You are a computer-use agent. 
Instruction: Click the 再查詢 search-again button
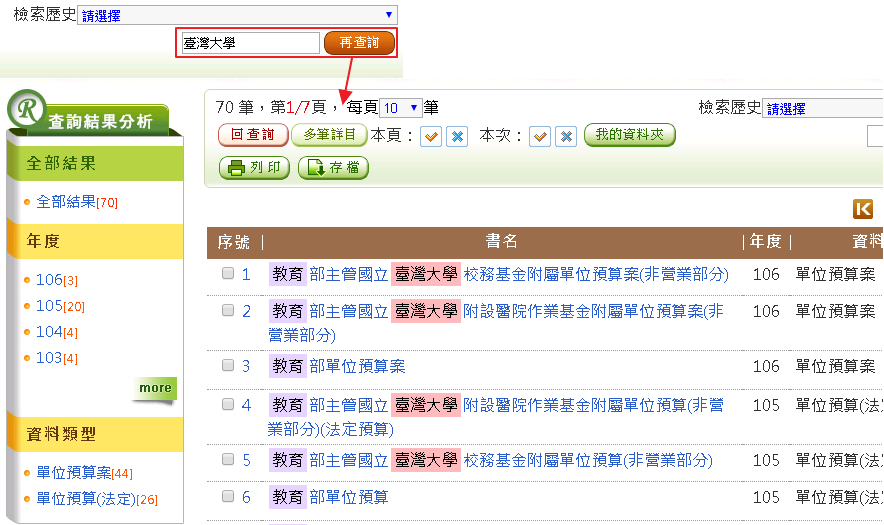click(359, 43)
